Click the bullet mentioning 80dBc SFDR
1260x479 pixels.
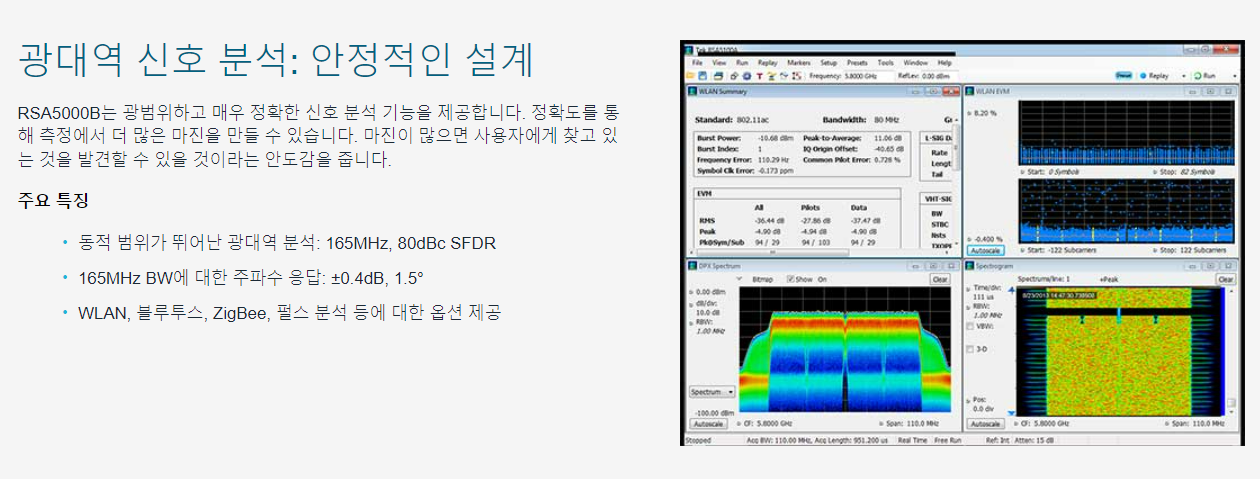point(286,243)
